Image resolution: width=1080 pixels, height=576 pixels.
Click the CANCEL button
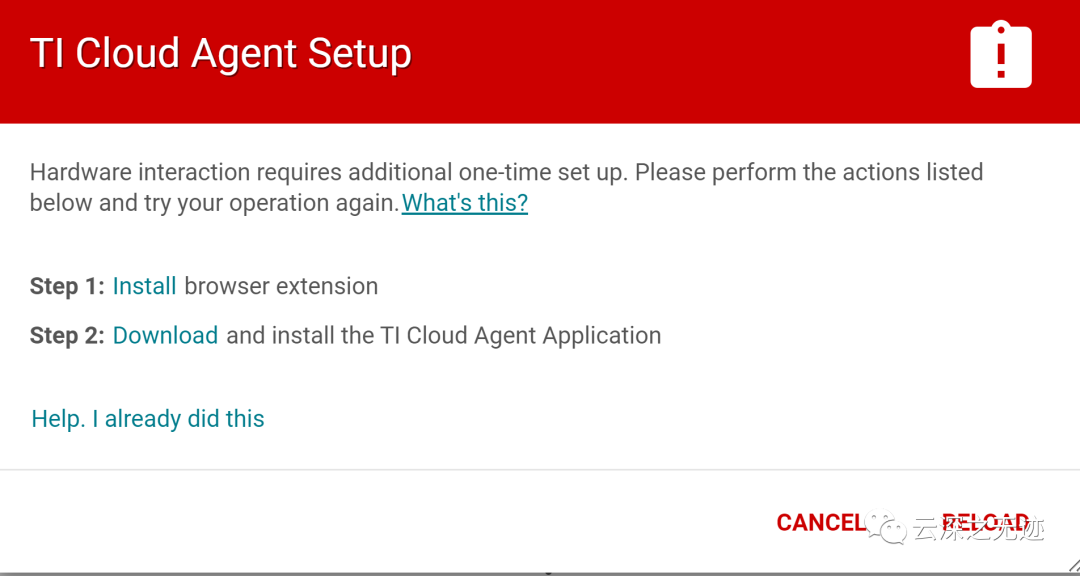click(819, 523)
